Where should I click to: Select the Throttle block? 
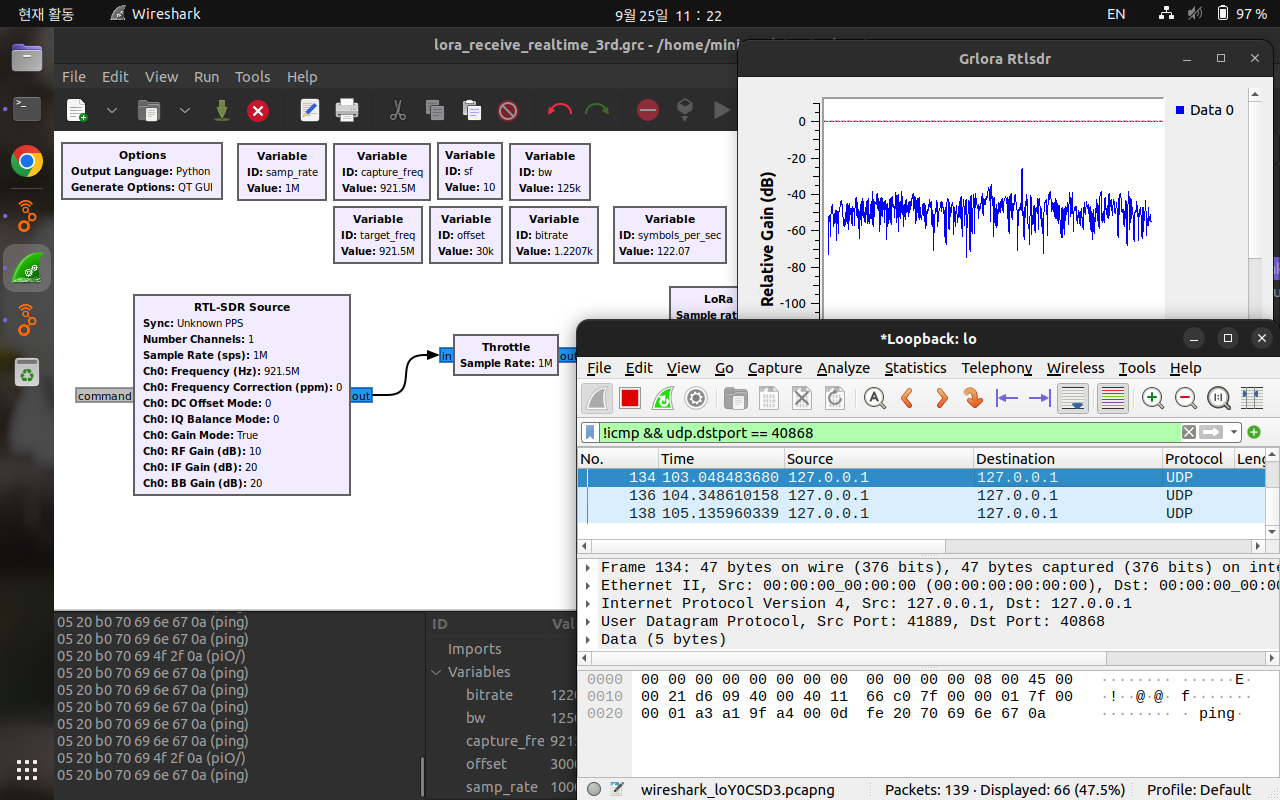(506, 355)
